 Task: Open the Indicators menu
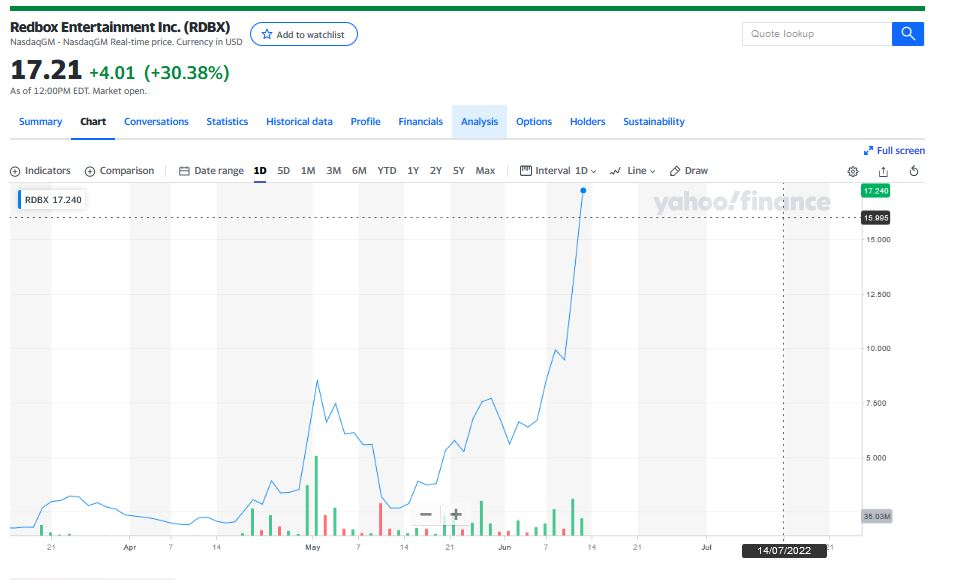41,171
